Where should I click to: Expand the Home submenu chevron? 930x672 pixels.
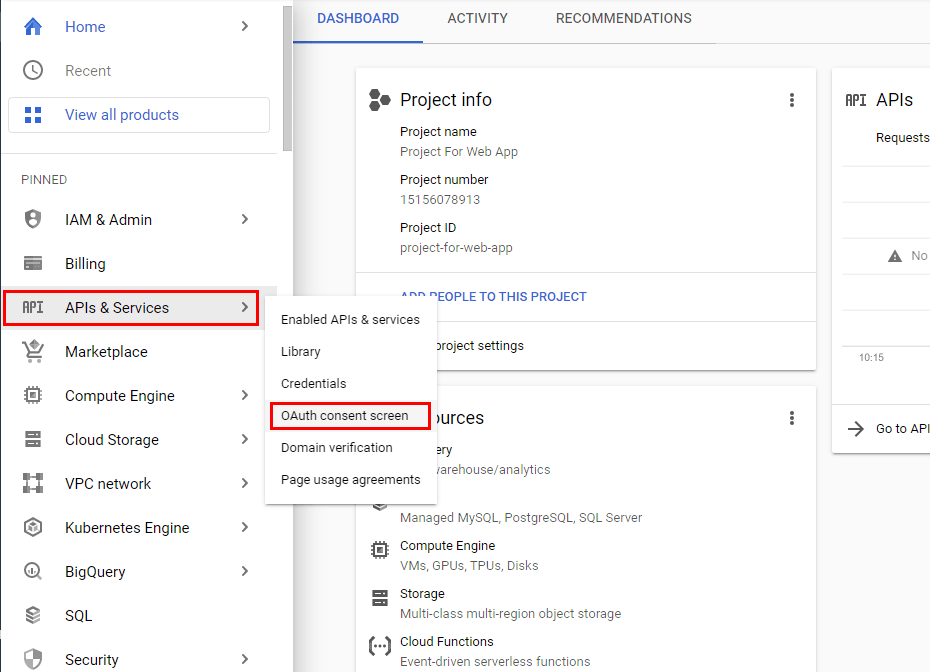(245, 26)
